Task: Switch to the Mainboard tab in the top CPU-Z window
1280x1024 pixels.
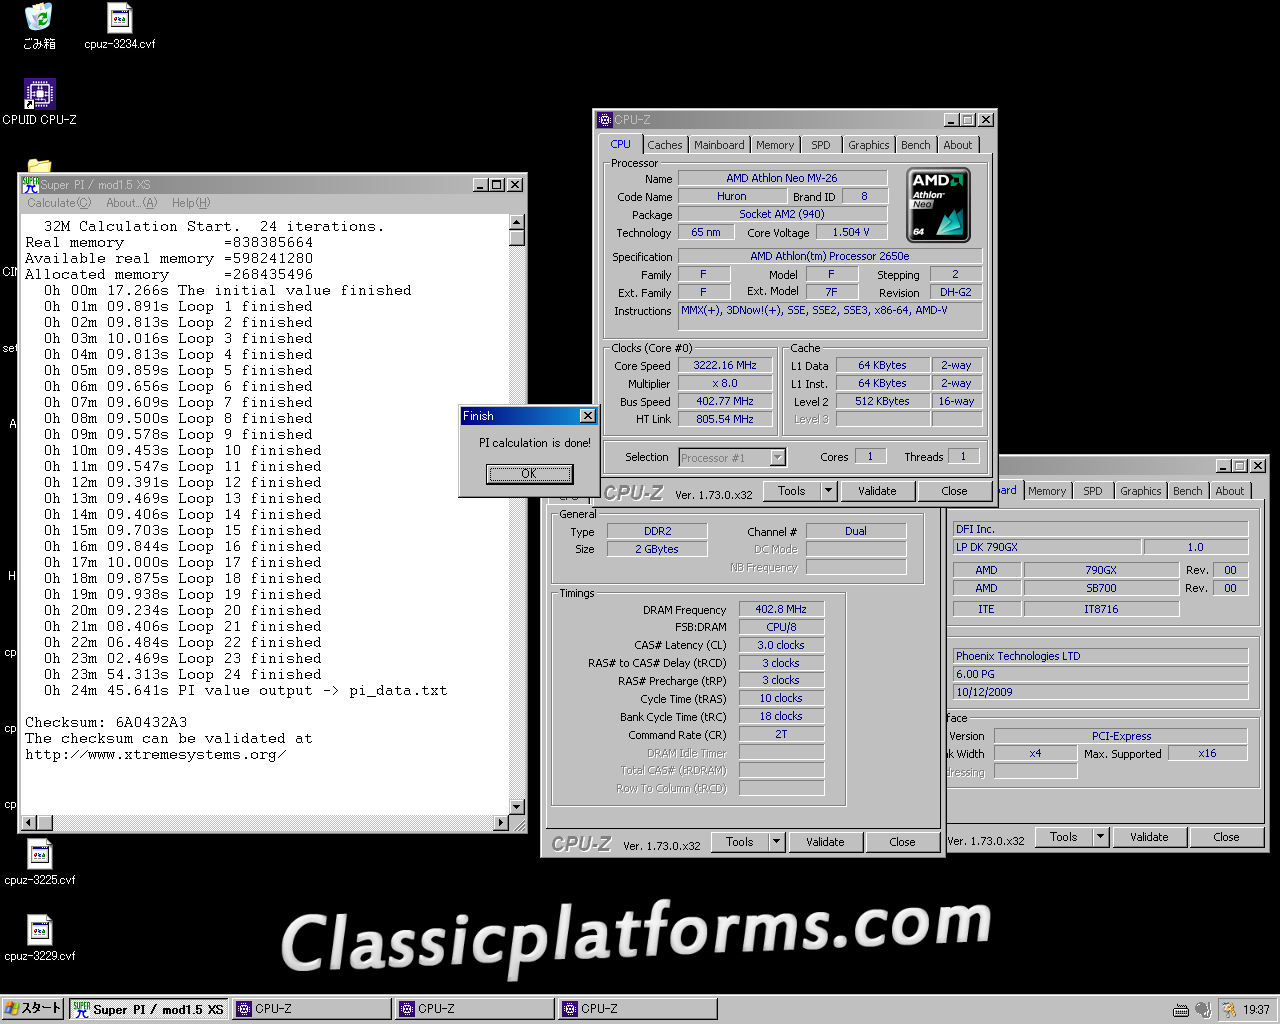Action: (719, 145)
